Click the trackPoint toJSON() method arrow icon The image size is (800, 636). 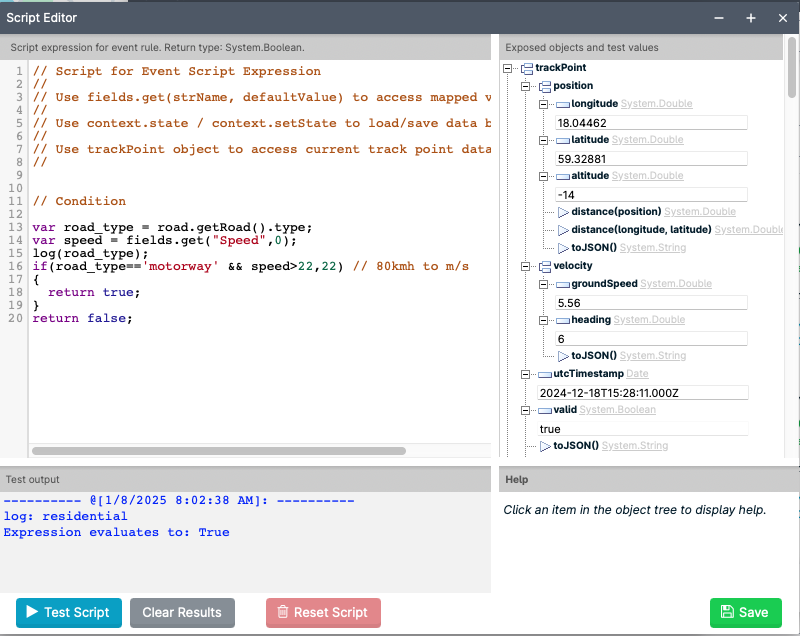tap(545, 446)
